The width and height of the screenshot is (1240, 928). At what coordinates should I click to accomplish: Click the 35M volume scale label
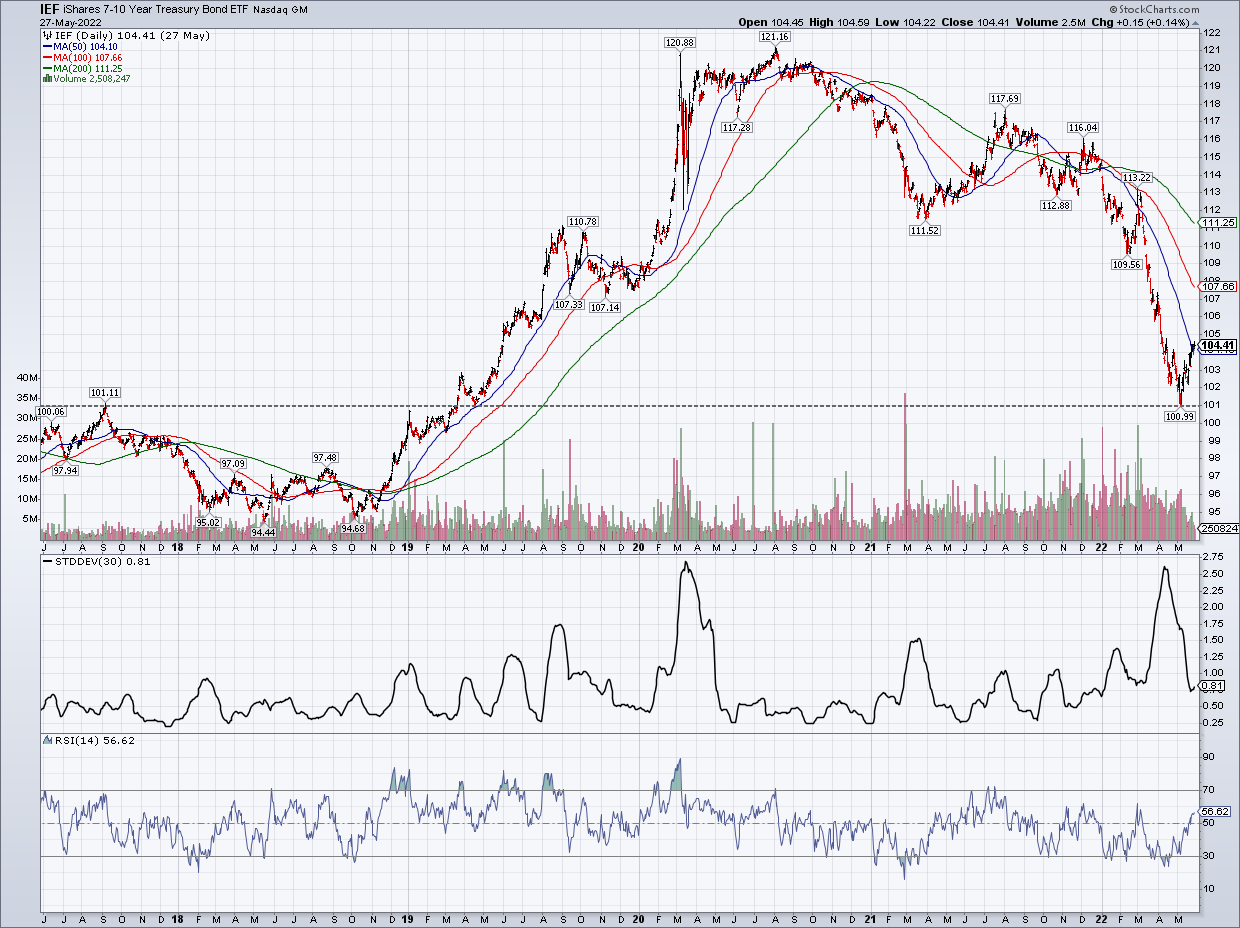point(27,397)
